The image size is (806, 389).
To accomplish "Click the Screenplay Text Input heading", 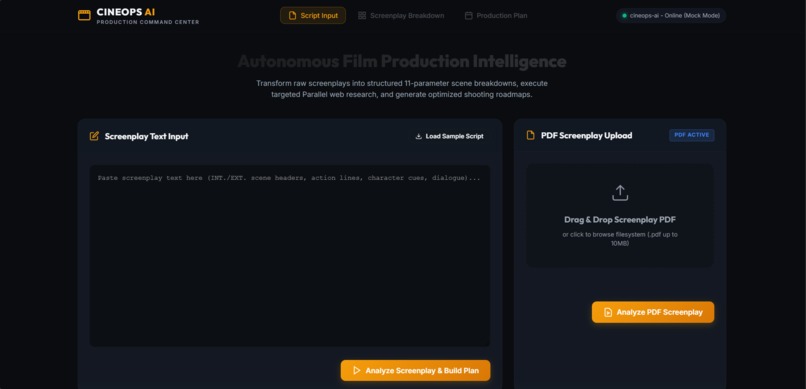I will (x=146, y=136).
